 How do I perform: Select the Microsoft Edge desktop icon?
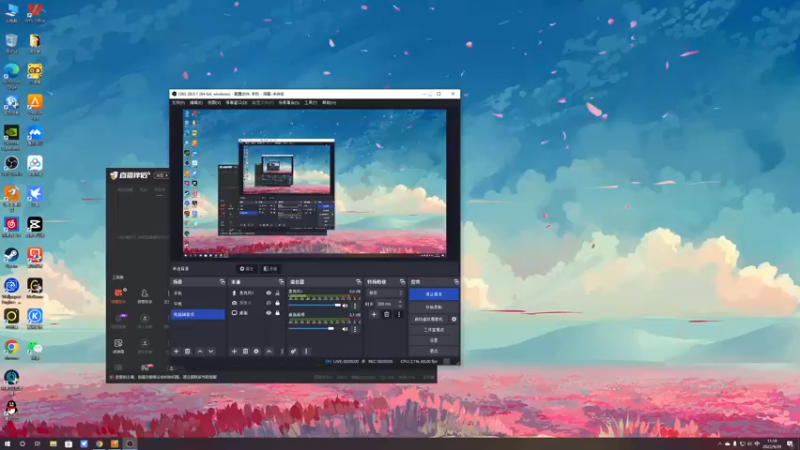(11, 76)
